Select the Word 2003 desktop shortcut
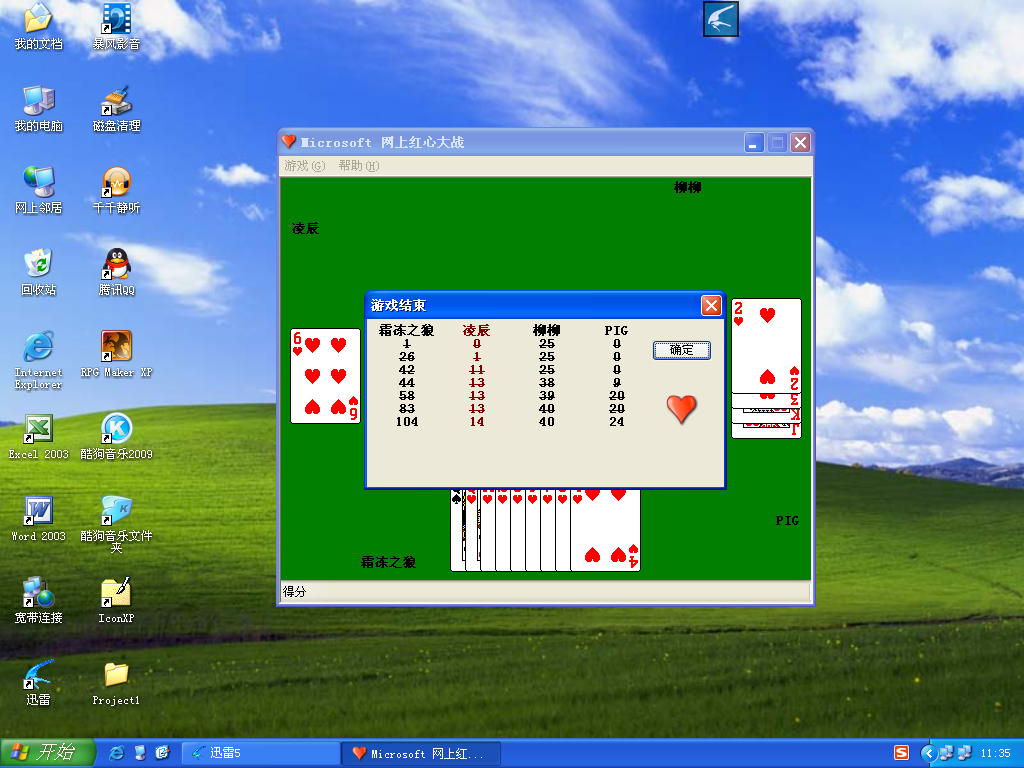1024x768 pixels. (x=39, y=519)
